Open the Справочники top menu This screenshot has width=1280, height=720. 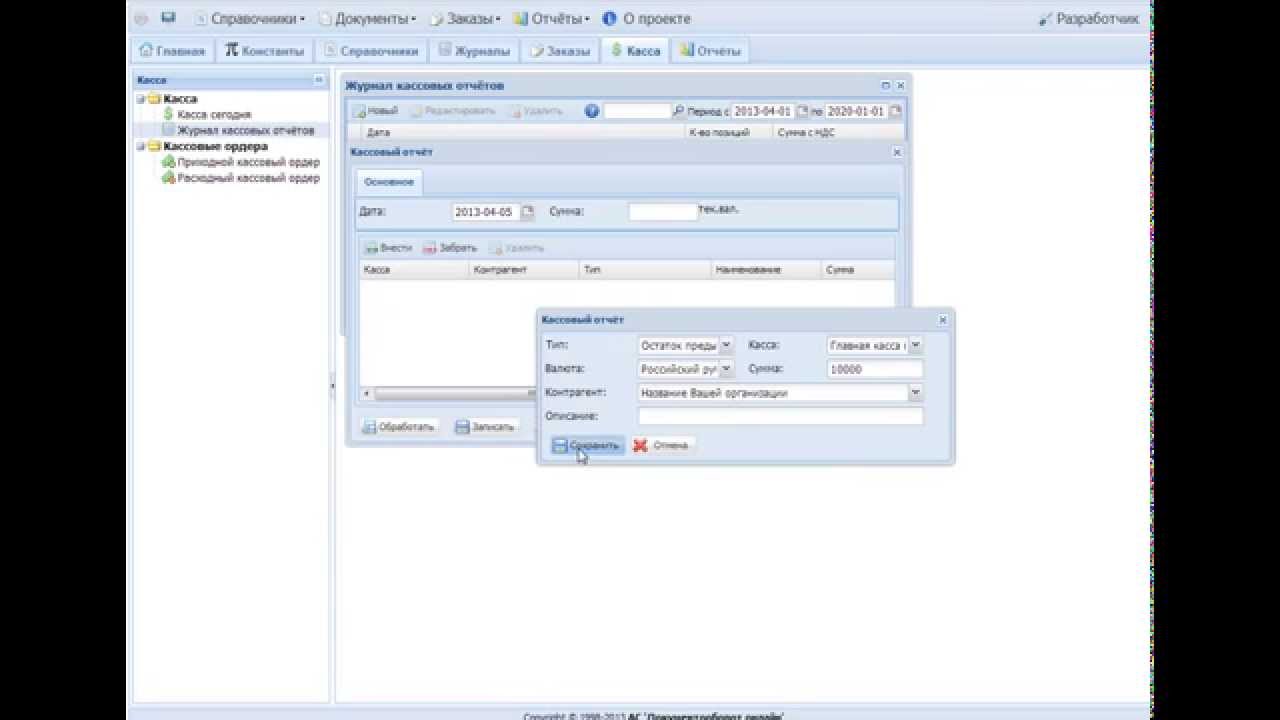250,18
